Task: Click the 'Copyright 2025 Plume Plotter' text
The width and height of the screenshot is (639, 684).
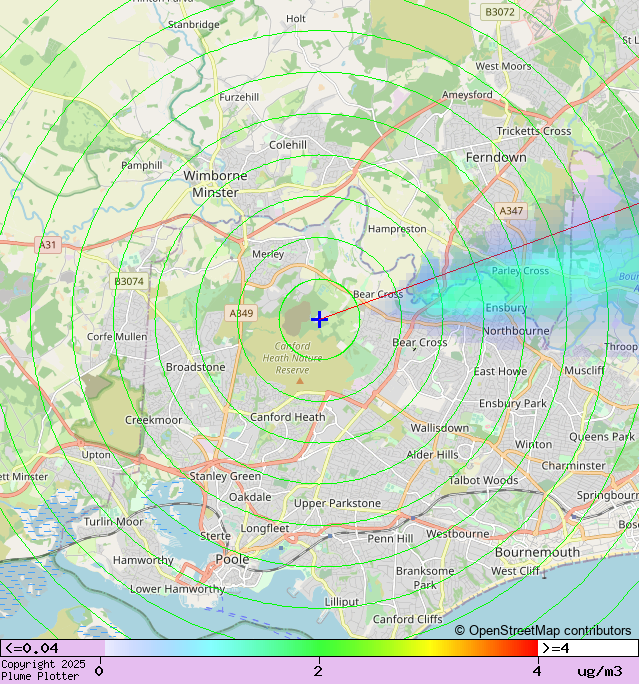Action: (43, 670)
